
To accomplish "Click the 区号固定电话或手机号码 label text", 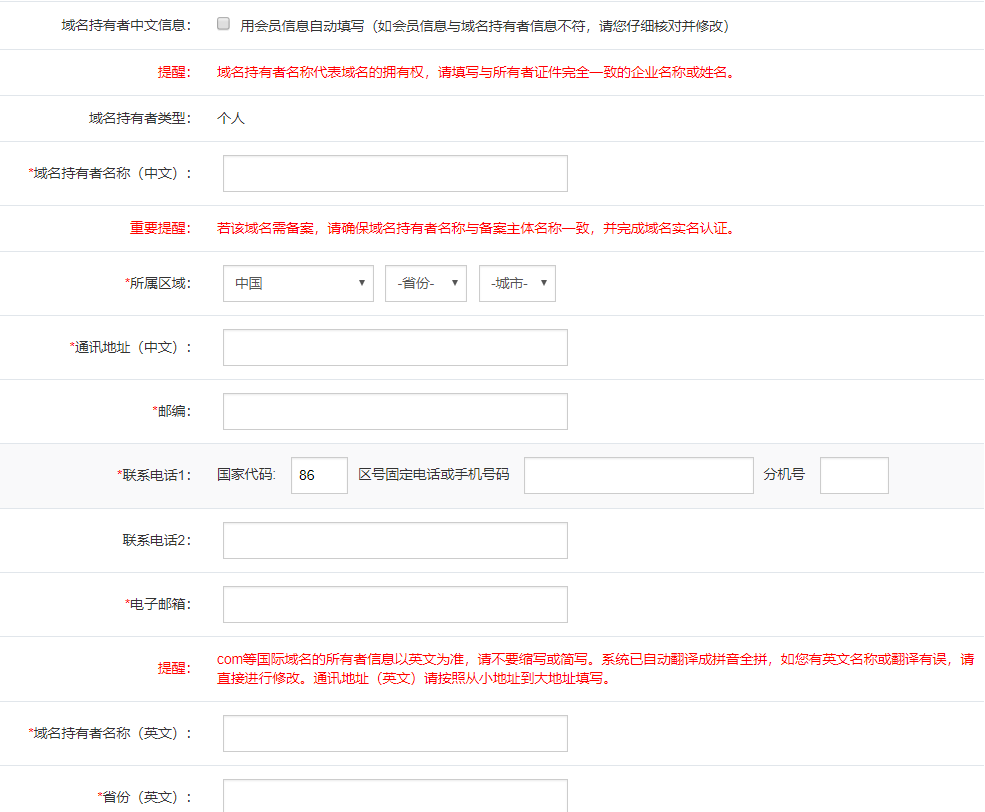I will tap(433, 475).
